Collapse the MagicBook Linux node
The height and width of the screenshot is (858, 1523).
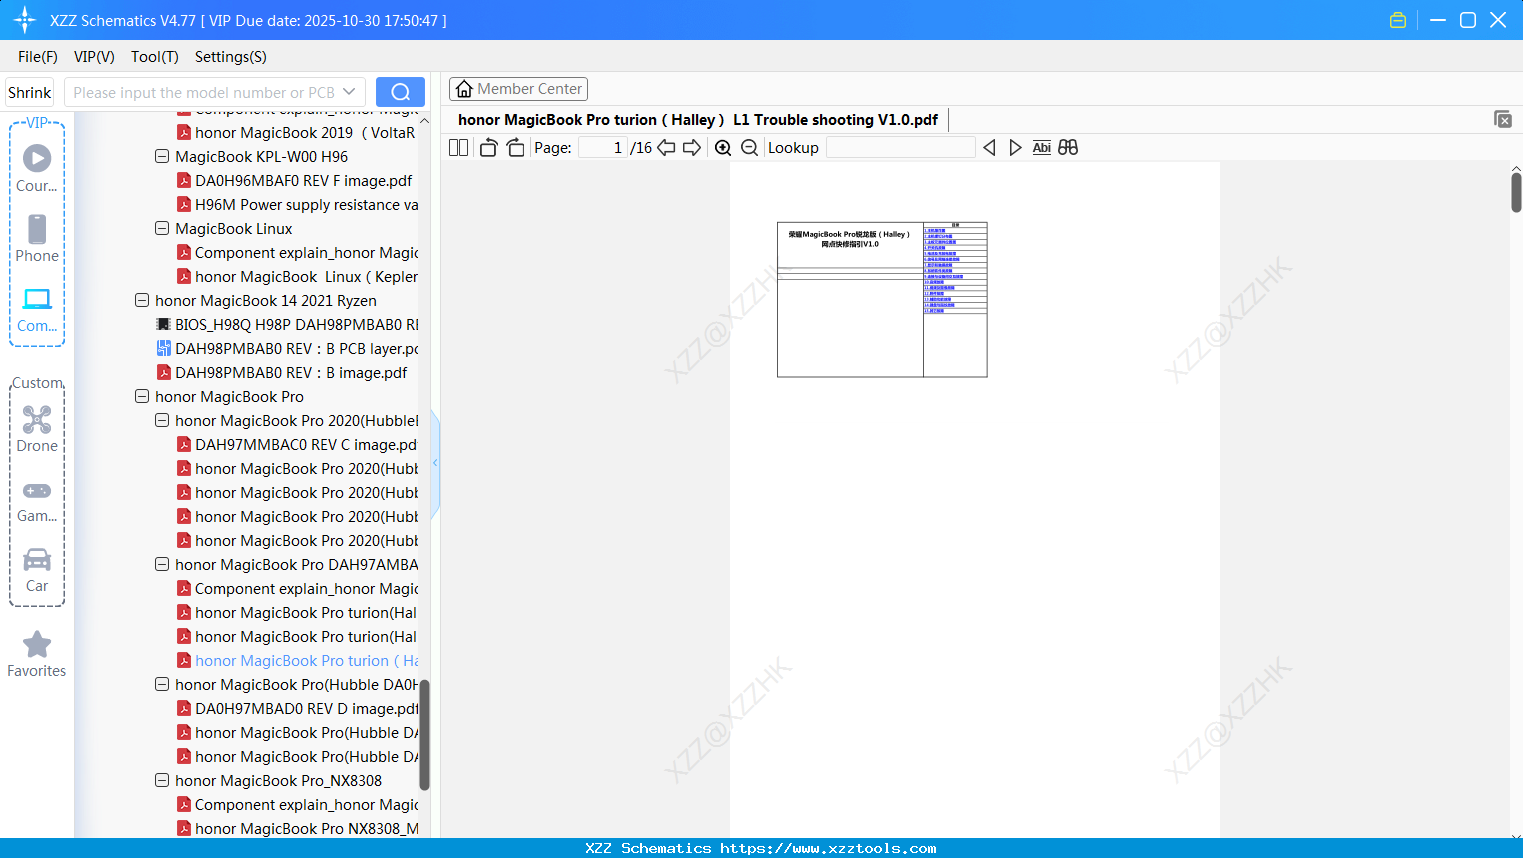[x=162, y=229]
